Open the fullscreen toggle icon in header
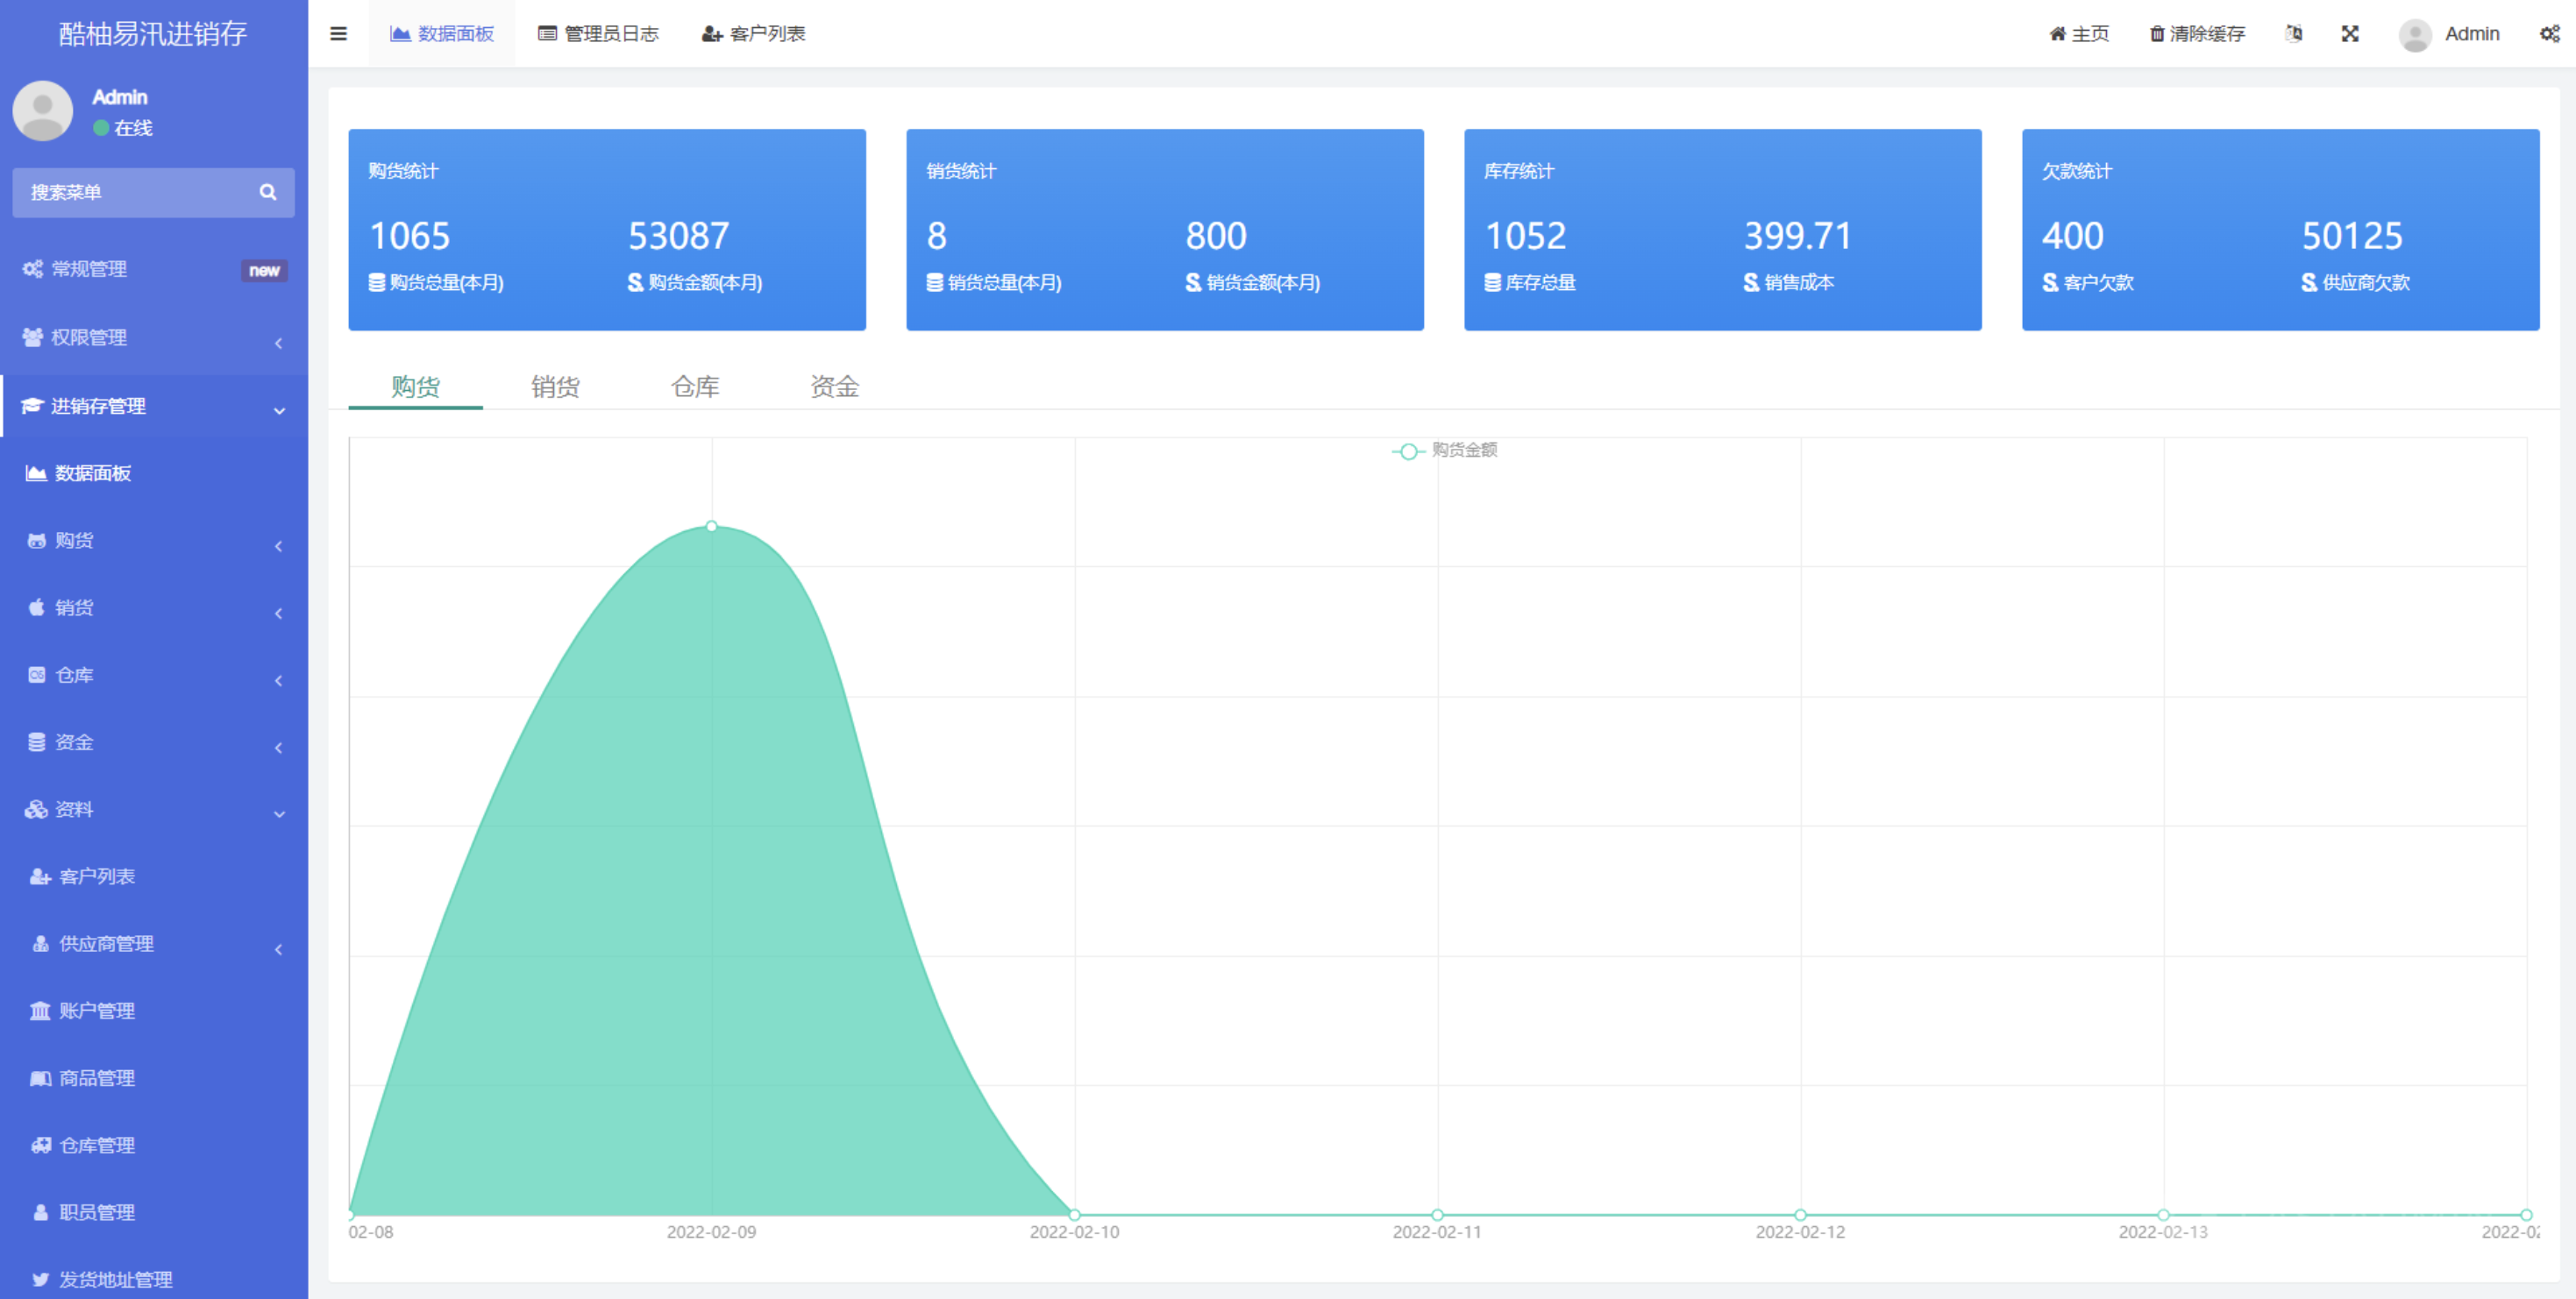 2350,33
